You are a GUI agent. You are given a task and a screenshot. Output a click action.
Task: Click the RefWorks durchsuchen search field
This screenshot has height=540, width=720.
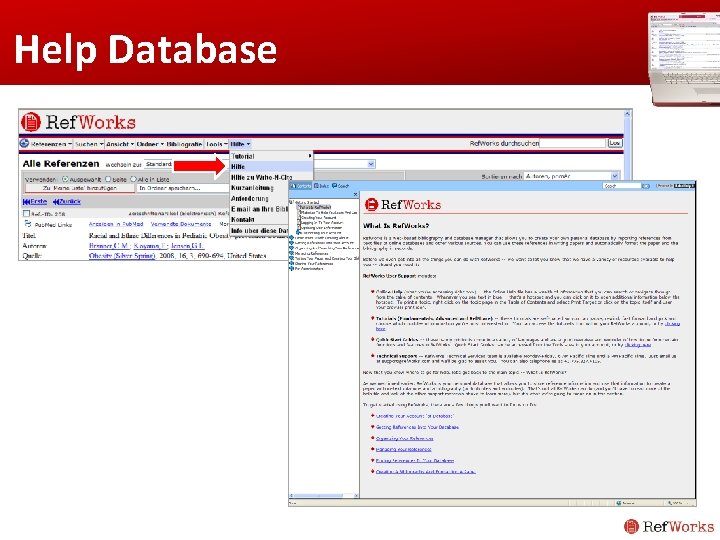572,143
